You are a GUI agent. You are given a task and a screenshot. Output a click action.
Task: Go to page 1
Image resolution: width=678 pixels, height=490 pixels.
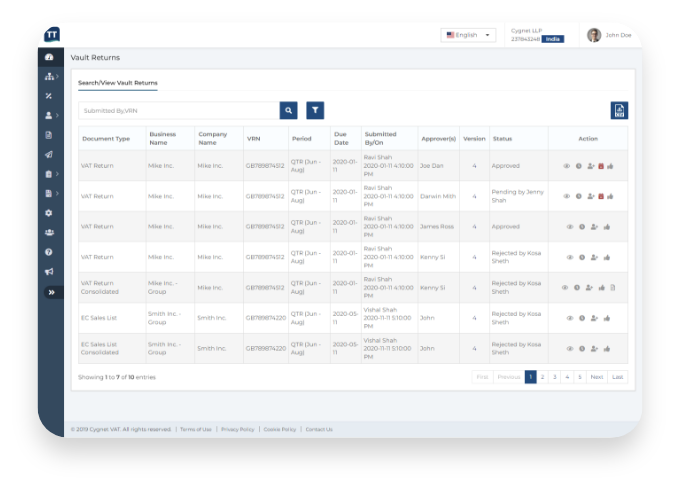click(x=531, y=377)
